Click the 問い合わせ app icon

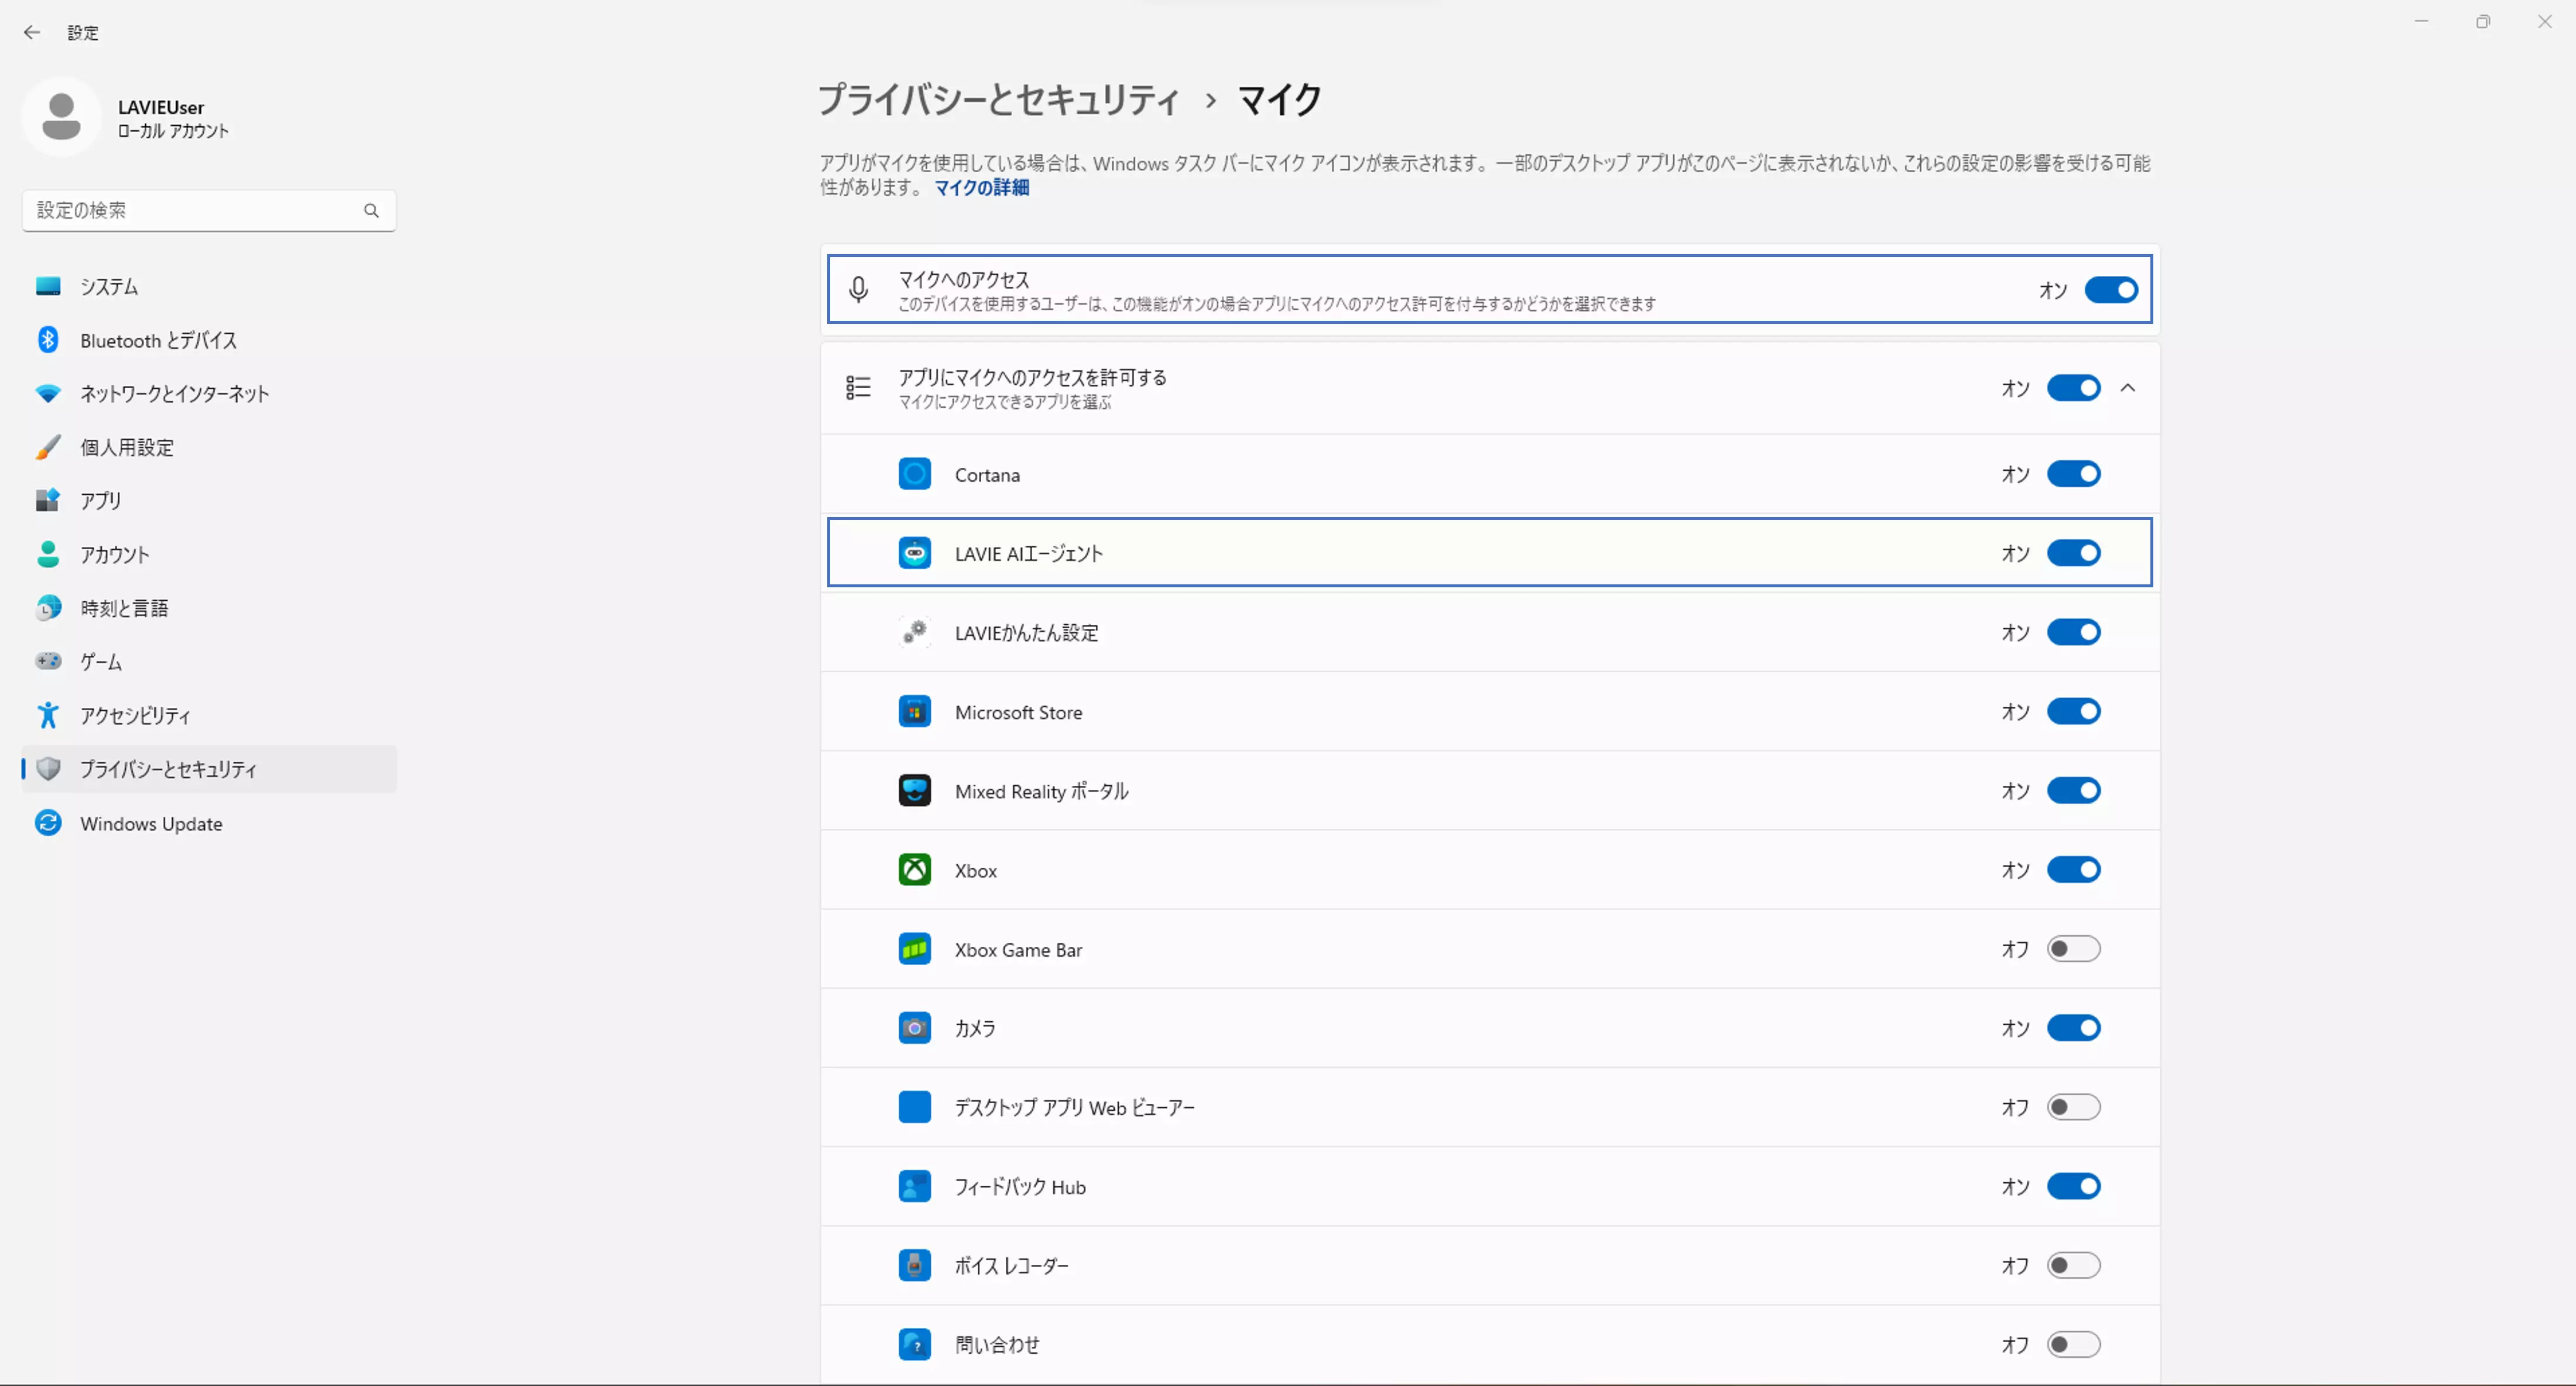coord(914,1345)
